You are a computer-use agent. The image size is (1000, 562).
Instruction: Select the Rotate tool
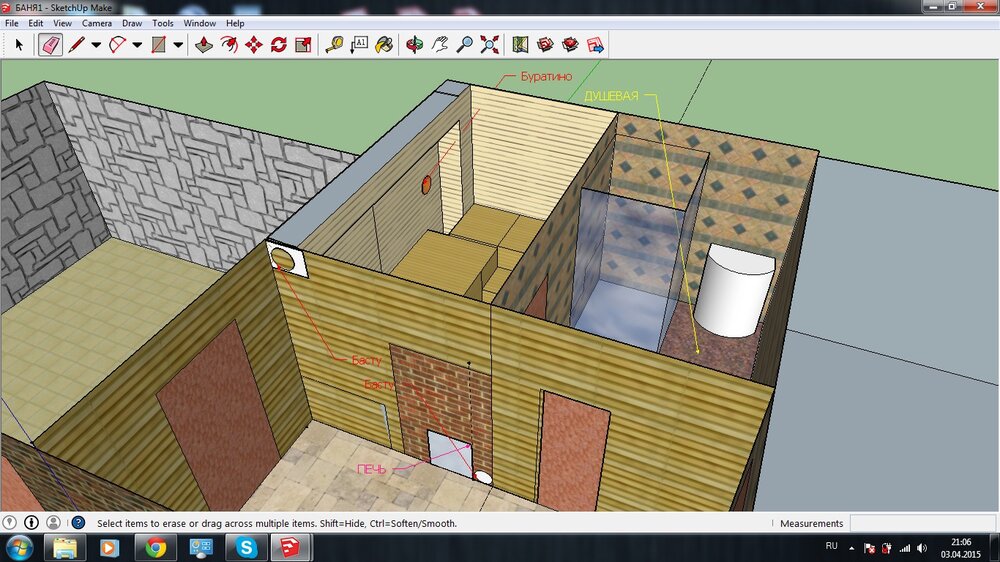[279, 44]
